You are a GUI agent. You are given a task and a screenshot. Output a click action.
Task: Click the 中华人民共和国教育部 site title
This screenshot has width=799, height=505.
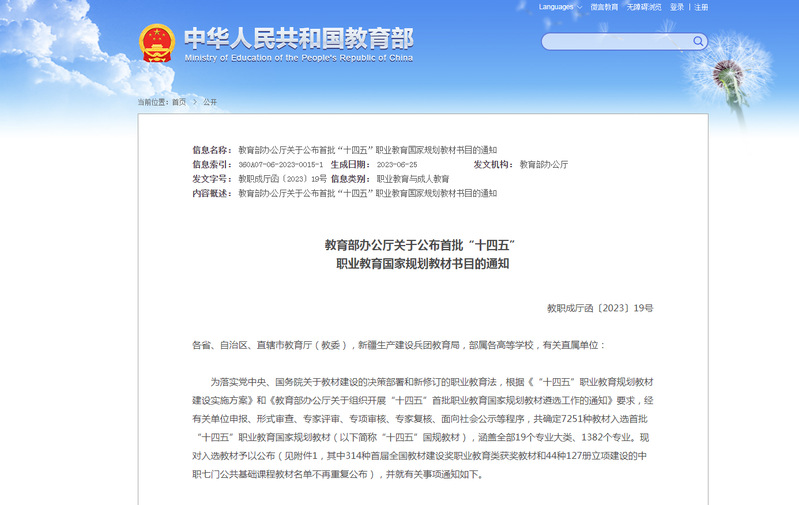coord(298,38)
